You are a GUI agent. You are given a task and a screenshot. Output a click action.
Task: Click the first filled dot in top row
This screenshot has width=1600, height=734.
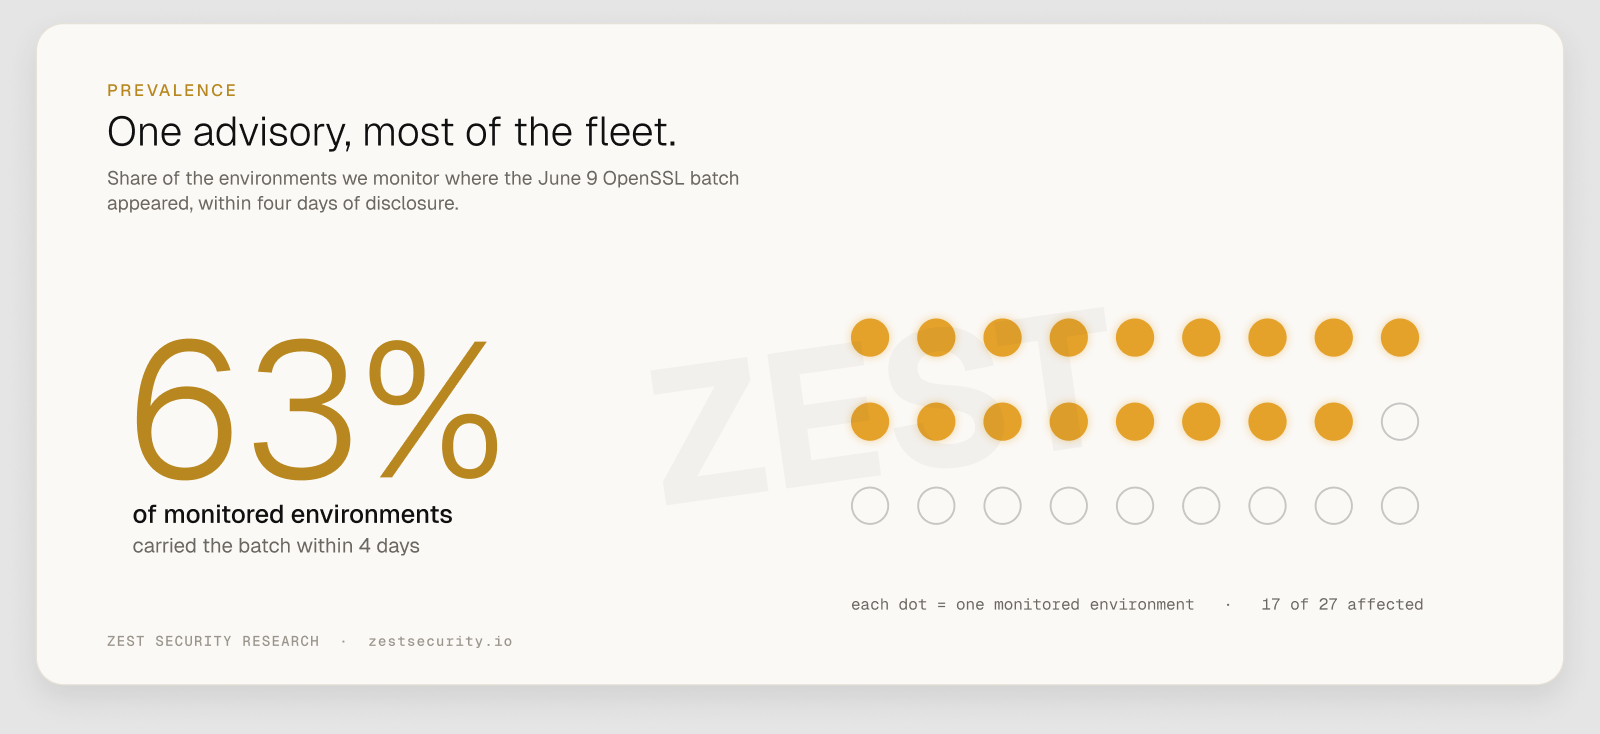coord(870,338)
